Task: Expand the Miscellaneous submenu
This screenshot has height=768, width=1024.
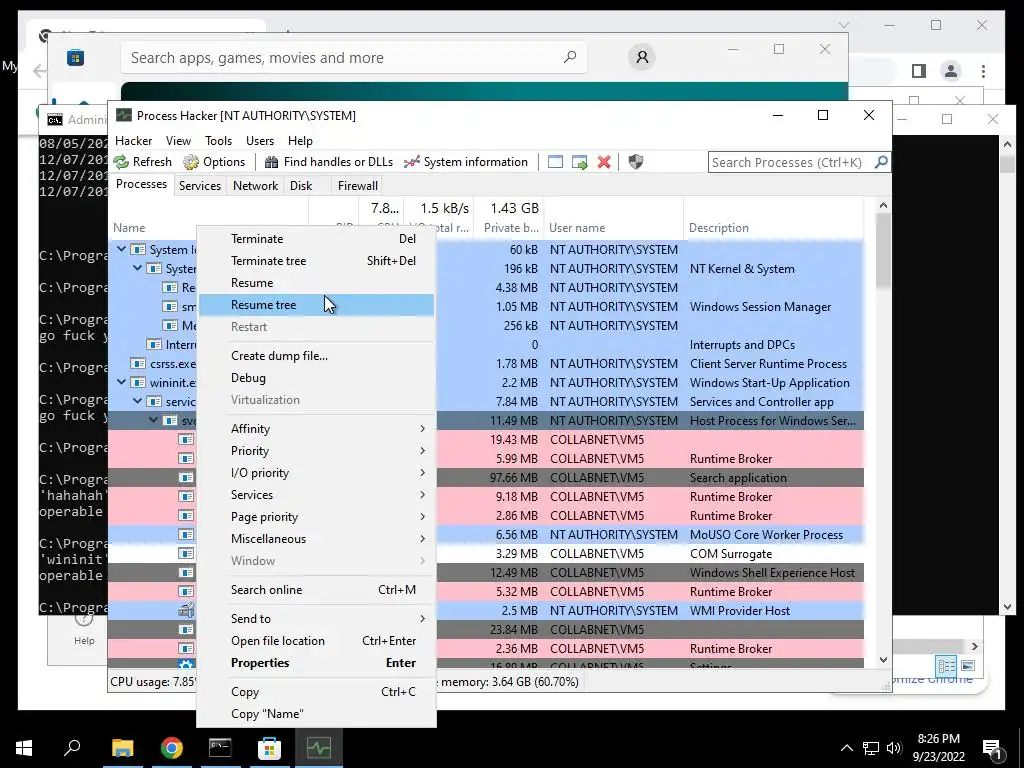Action: [316, 539]
